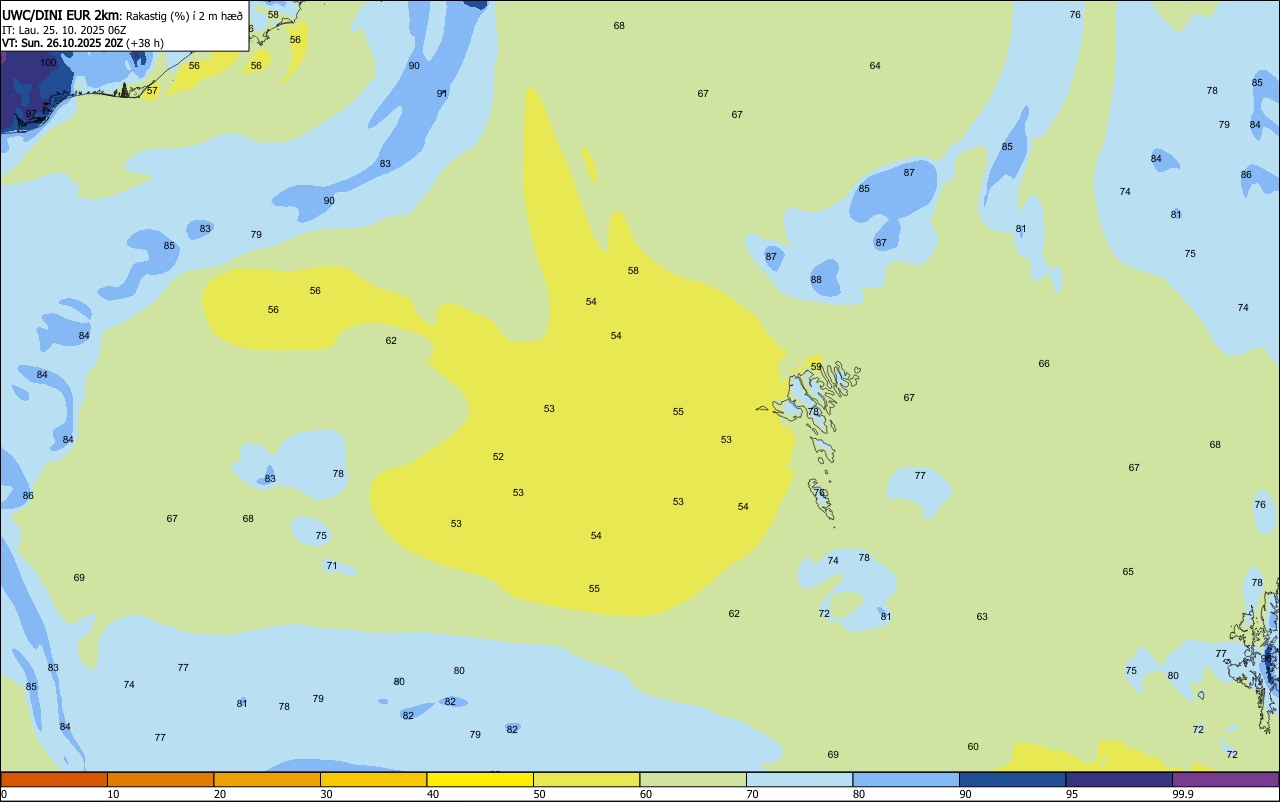Screen dimensions: 1280x802
Task: Click the '52' humidity value in yellow area
Action: pos(498,456)
